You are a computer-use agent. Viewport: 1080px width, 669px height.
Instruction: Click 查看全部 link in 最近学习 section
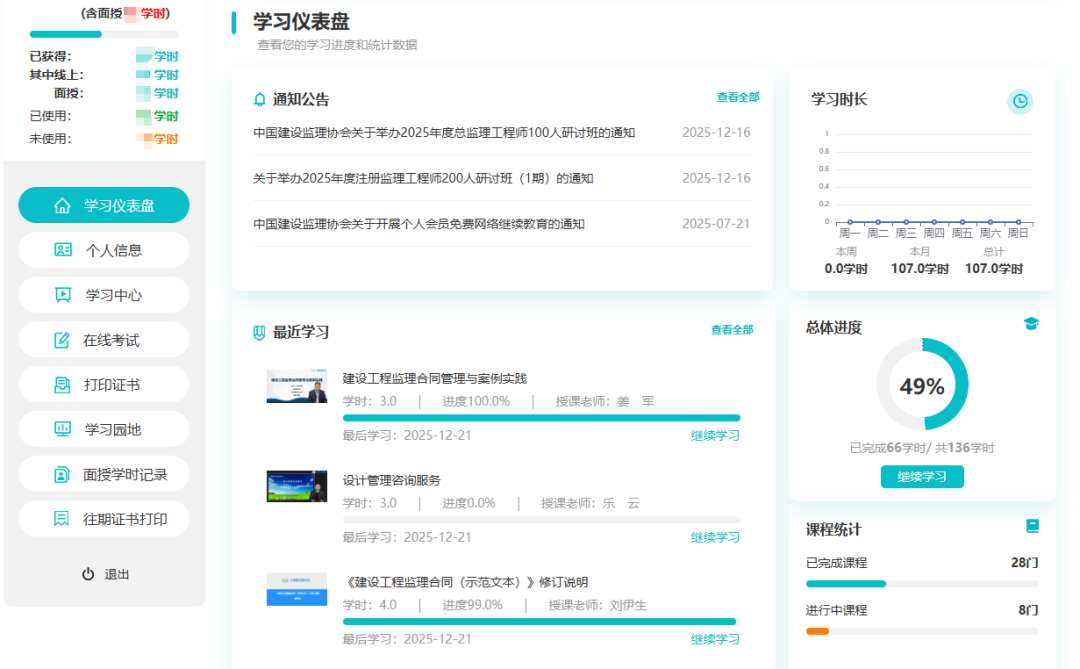pos(731,330)
